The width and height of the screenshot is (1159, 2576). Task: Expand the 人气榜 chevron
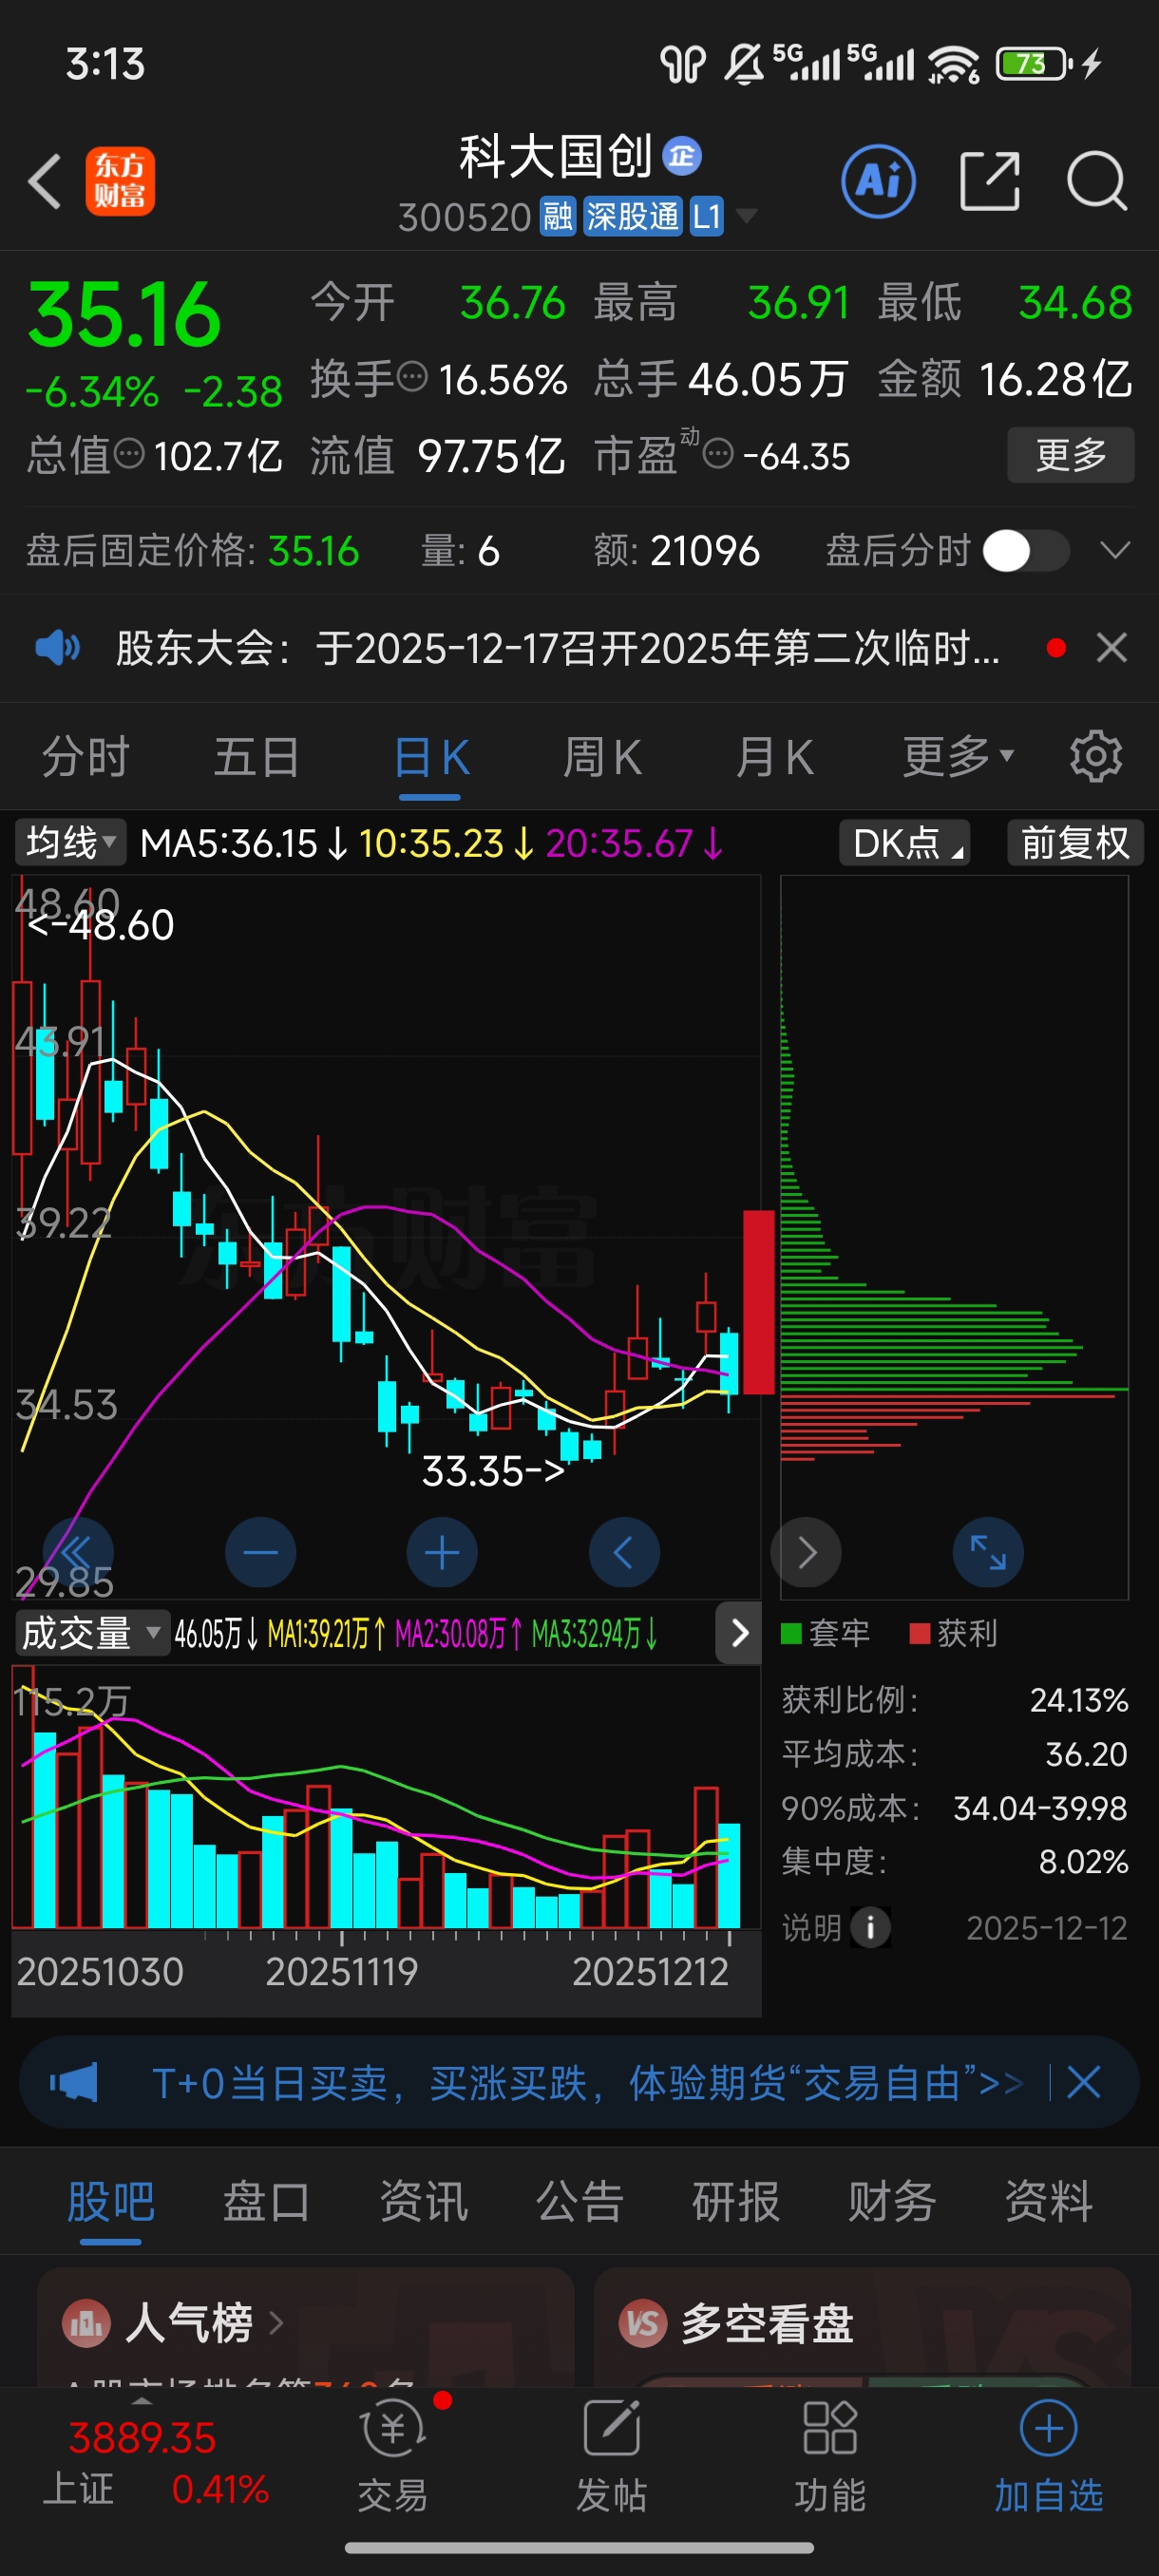(x=276, y=2322)
